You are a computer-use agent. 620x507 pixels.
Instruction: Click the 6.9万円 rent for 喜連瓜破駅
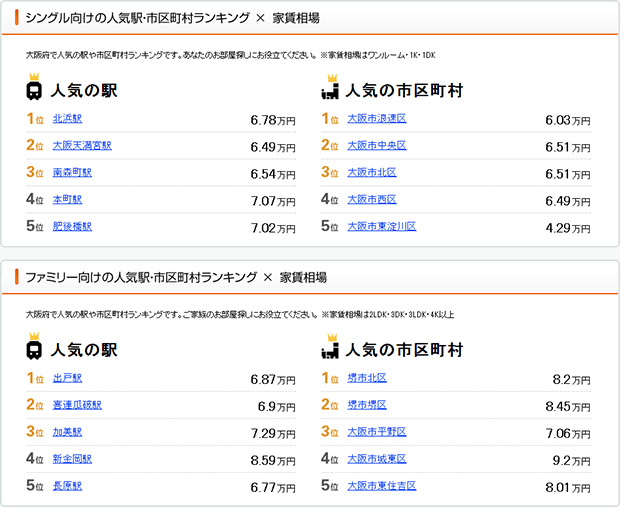tap(277, 407)
